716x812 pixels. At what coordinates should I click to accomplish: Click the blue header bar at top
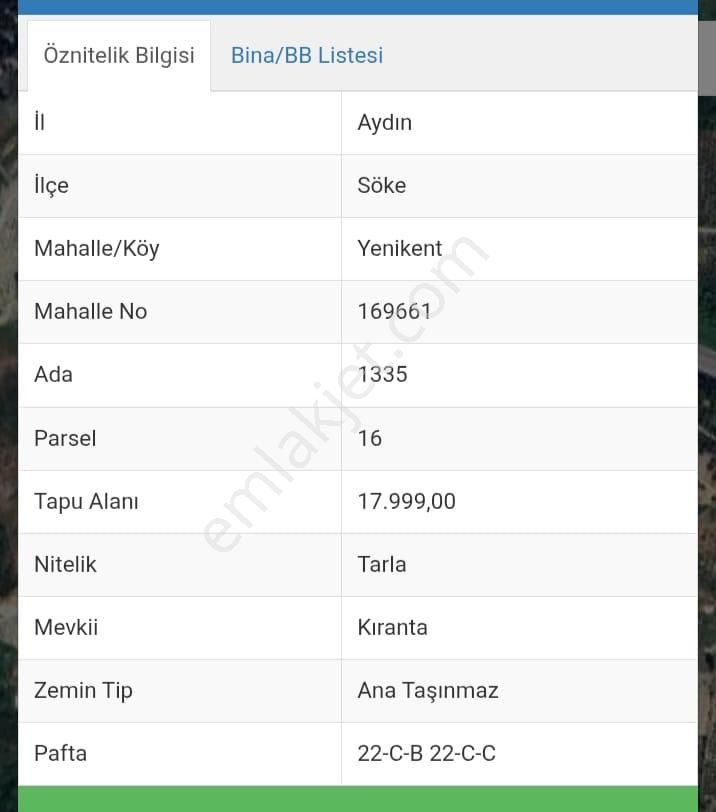(x=358, y=8)
